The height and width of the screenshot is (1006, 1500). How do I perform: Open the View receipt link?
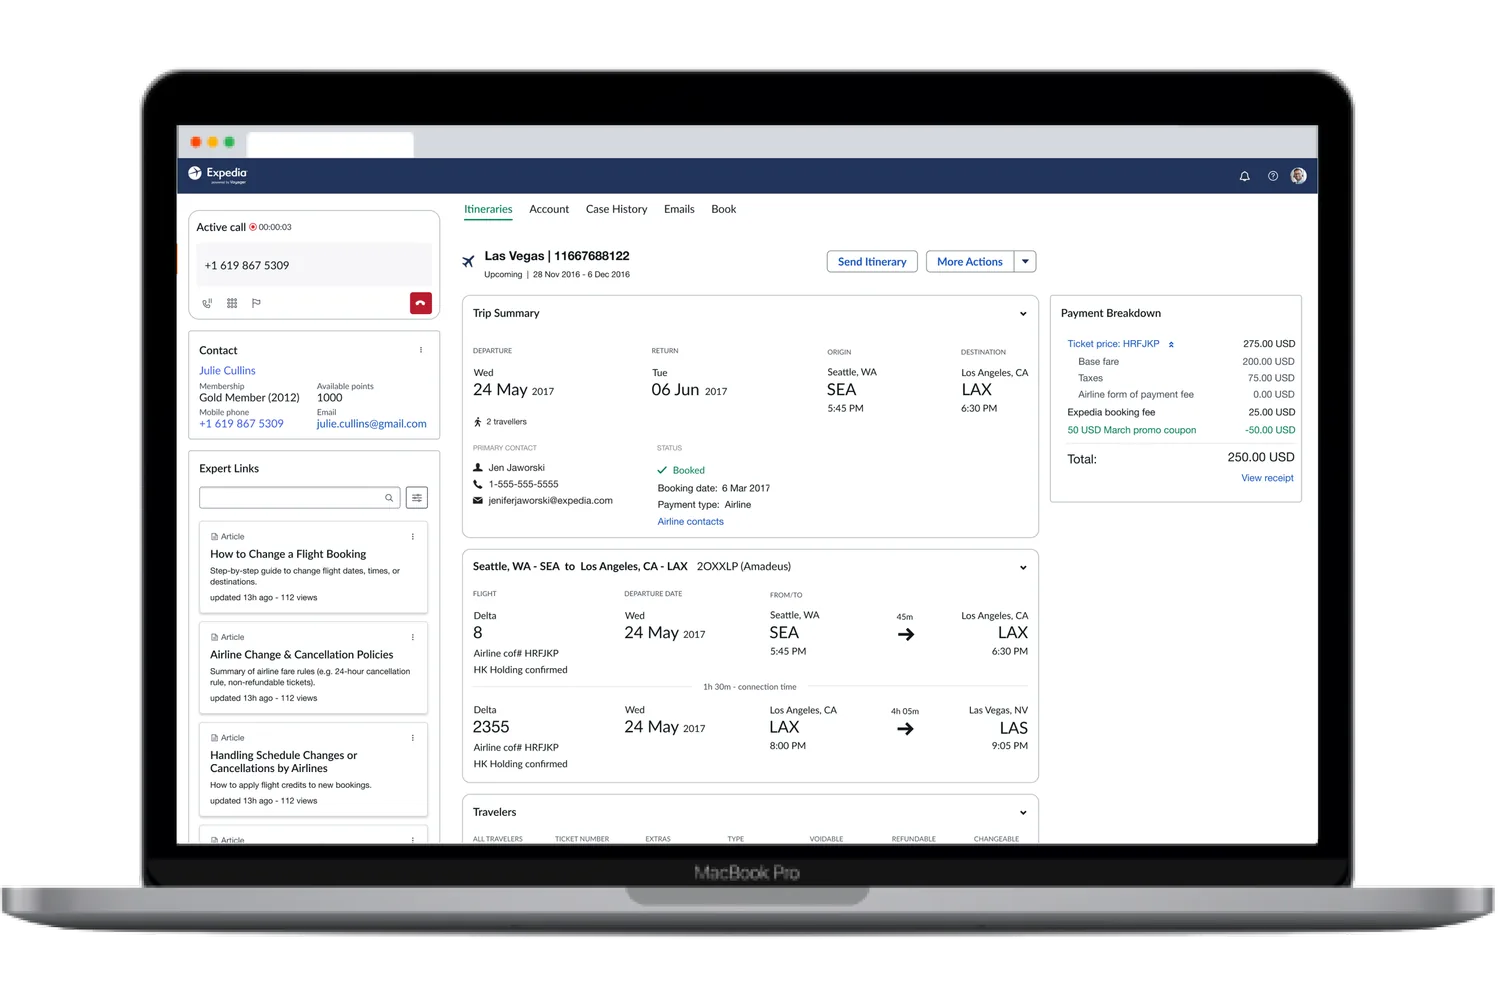point(1267,478)
